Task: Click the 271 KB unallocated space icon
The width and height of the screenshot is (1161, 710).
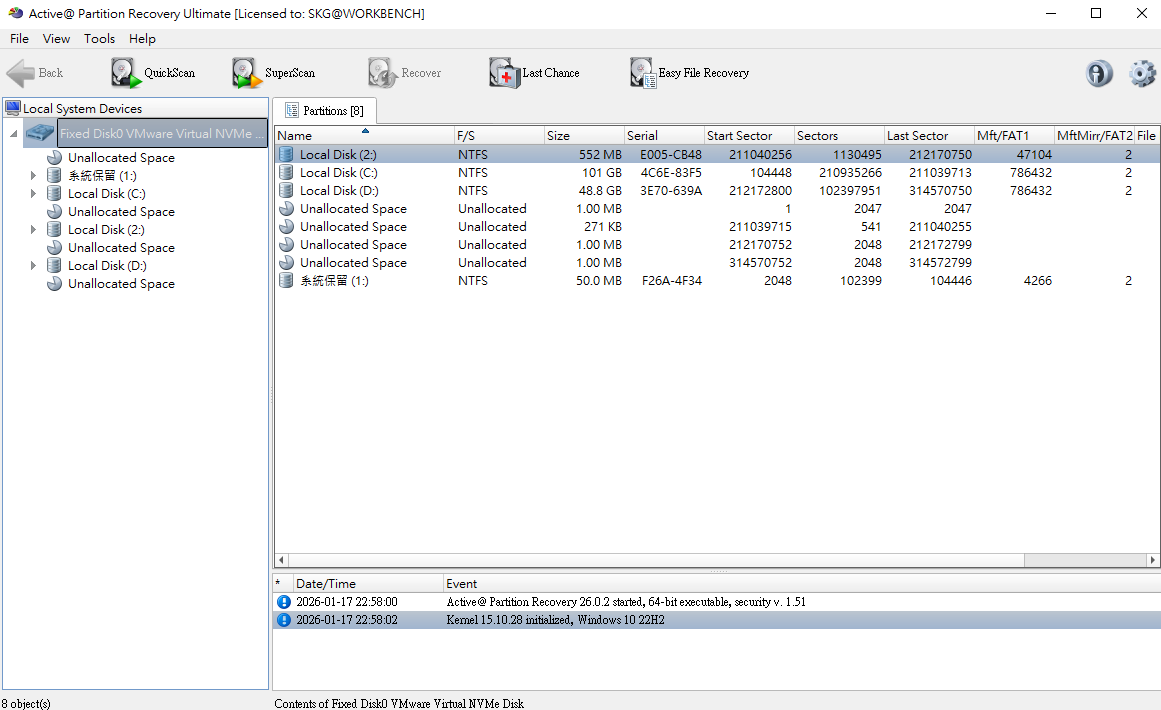Action: click(x=286, y=227)
